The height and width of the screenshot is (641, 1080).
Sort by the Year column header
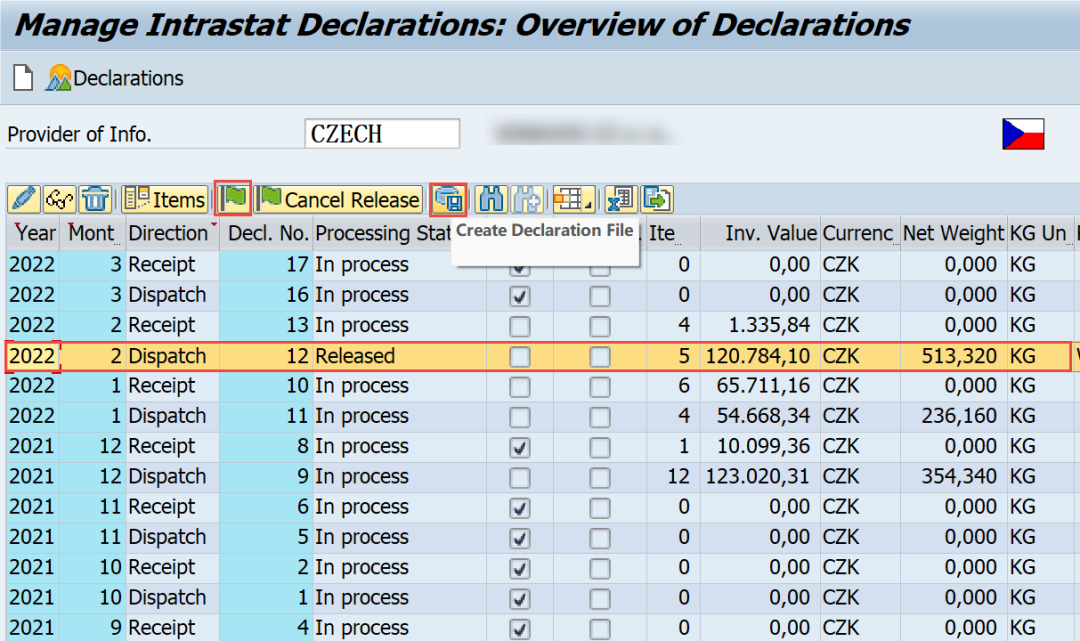click(x=36, y=233)
